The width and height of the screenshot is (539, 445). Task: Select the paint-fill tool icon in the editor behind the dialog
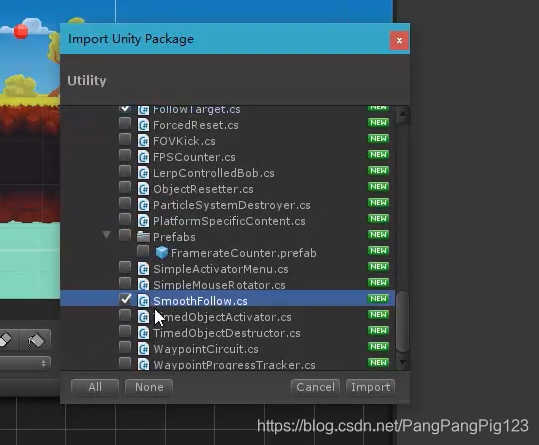pos(35,340)
